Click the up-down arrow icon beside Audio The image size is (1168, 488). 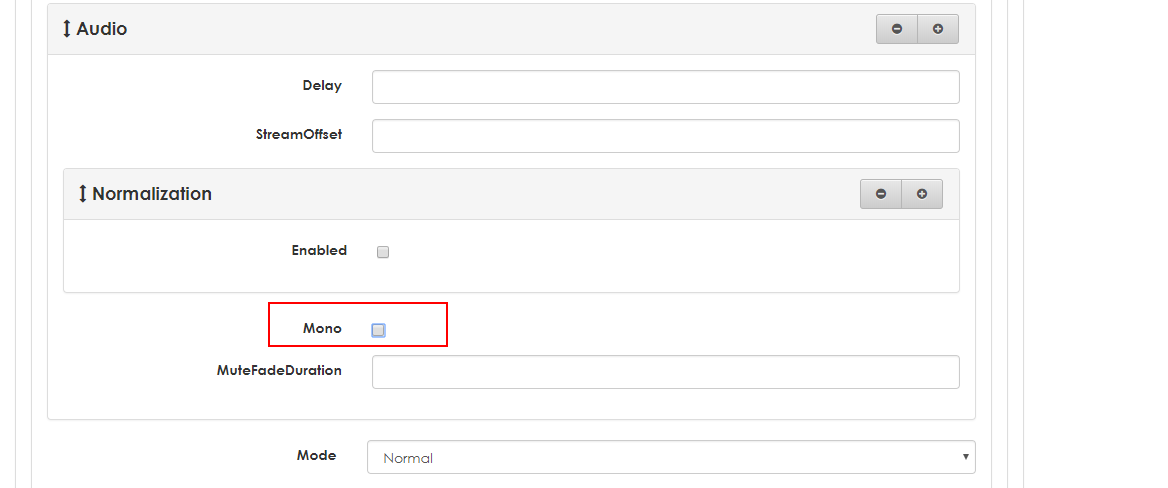[x=67, y=29]
